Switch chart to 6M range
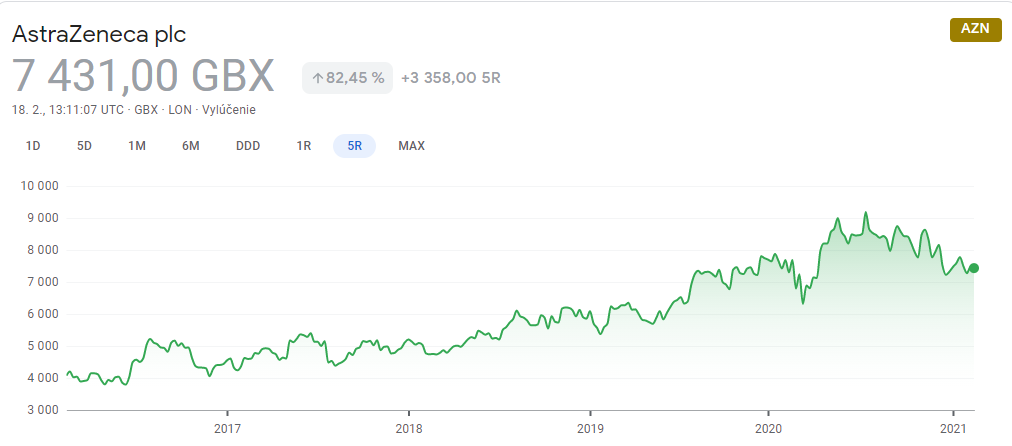Image resolution: width=1012 pixels, height=446 pixels. pos(190,146)
